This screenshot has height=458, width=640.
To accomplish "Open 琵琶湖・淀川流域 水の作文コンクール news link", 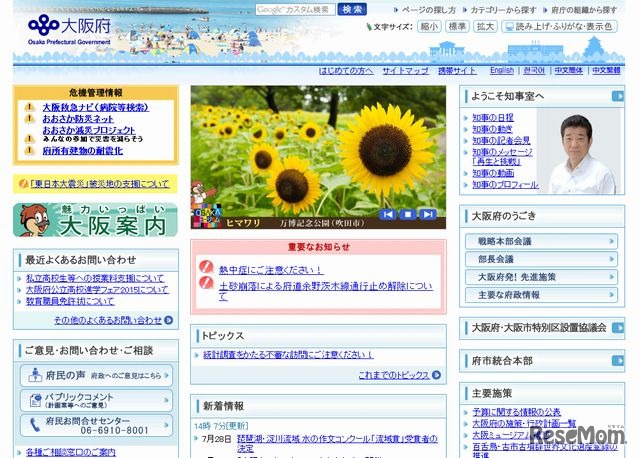I will (337, 443).
